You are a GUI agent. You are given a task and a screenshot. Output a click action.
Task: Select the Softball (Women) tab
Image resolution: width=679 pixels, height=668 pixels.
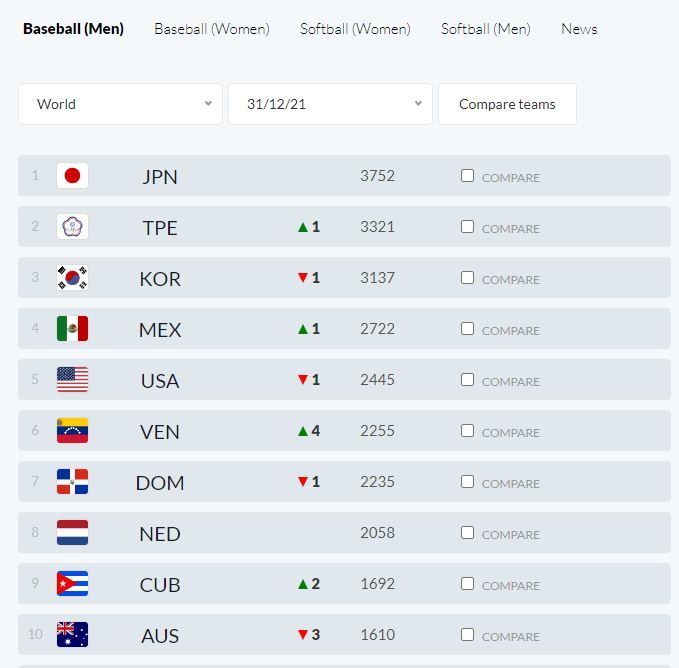tap(355, 29)
